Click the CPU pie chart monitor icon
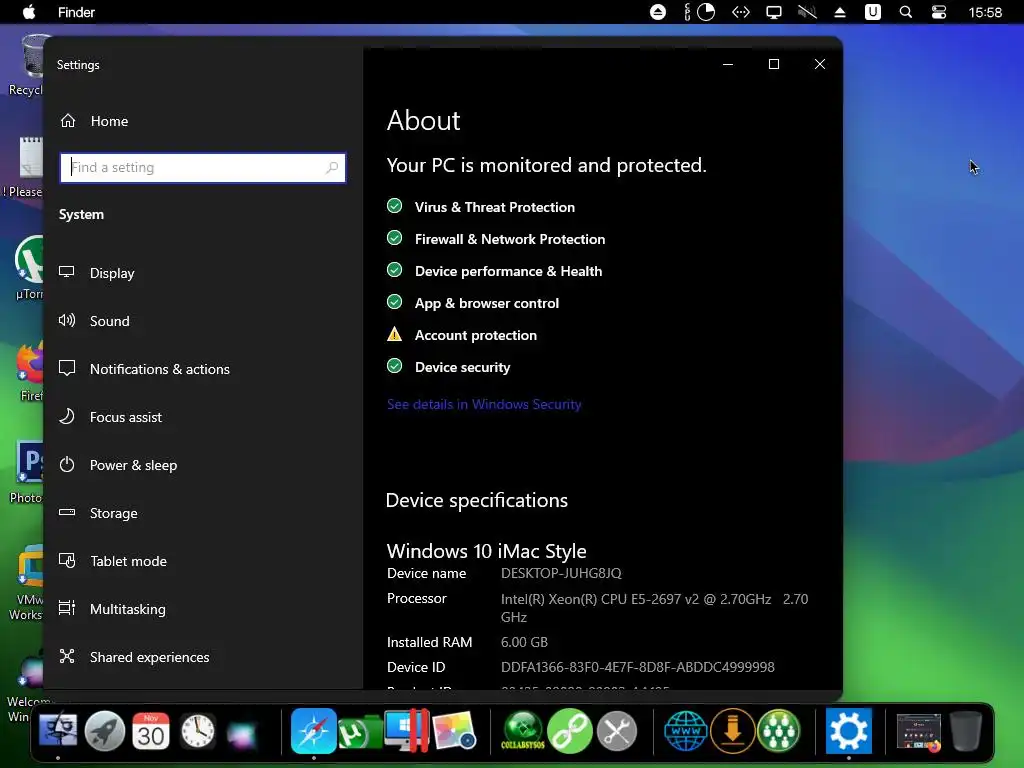The width and height of the screenshot is (1024, 768). coord(706,12)
